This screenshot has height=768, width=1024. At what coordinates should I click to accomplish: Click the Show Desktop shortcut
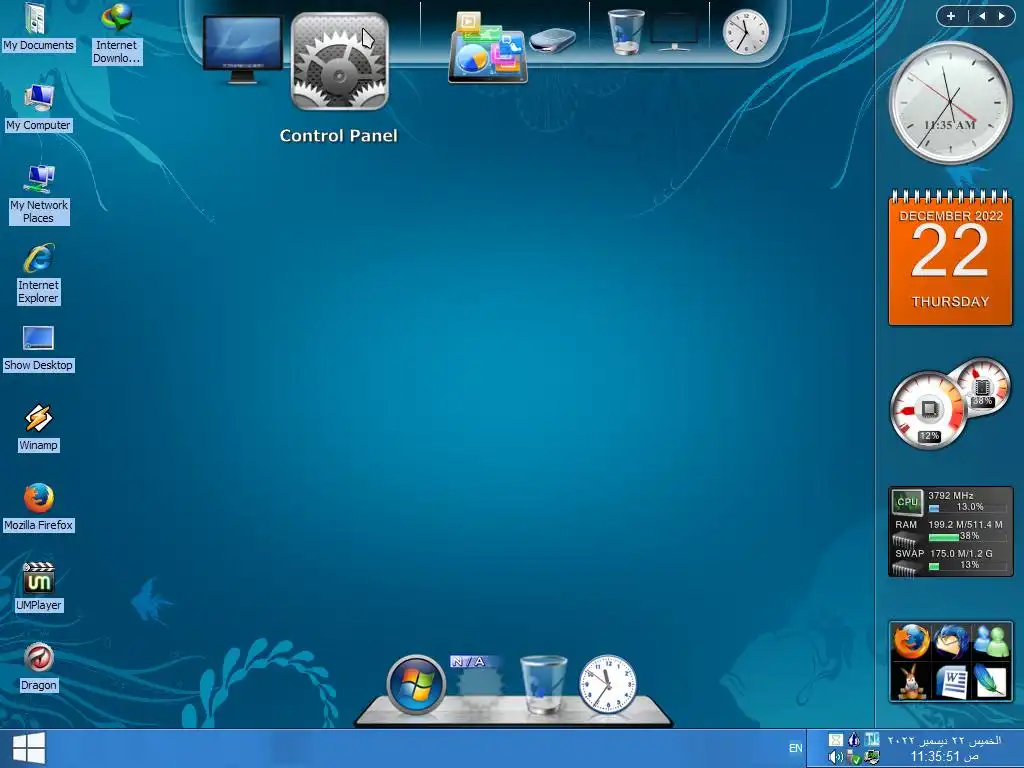(x=38, y=349)
